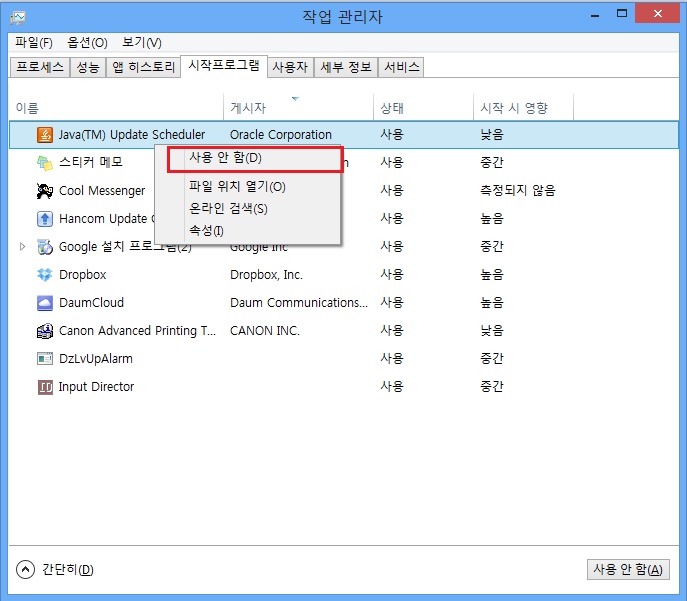Switch to the 프로세스 tab
This screenshot has height=601, width=687.
[40, 67]
